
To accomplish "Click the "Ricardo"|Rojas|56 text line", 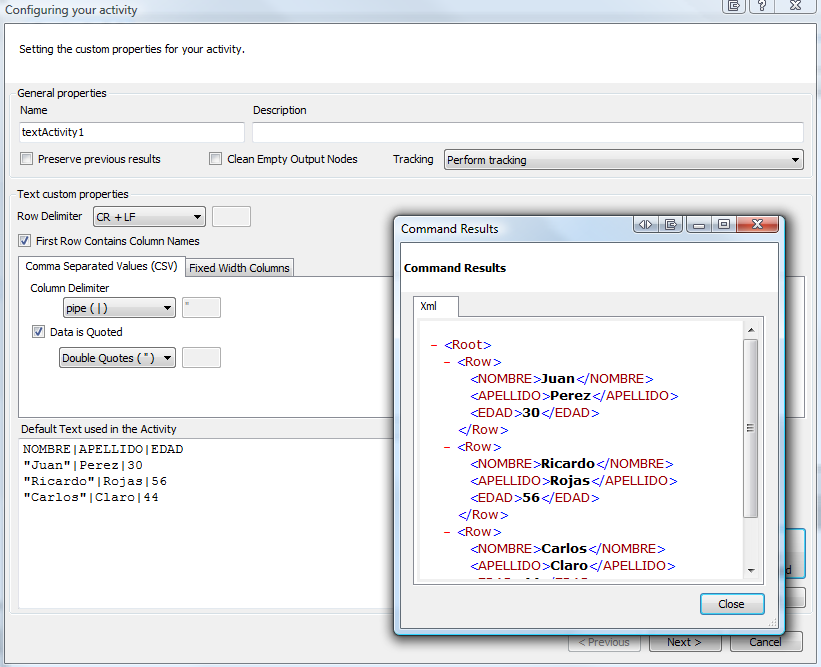I will 95,482.
